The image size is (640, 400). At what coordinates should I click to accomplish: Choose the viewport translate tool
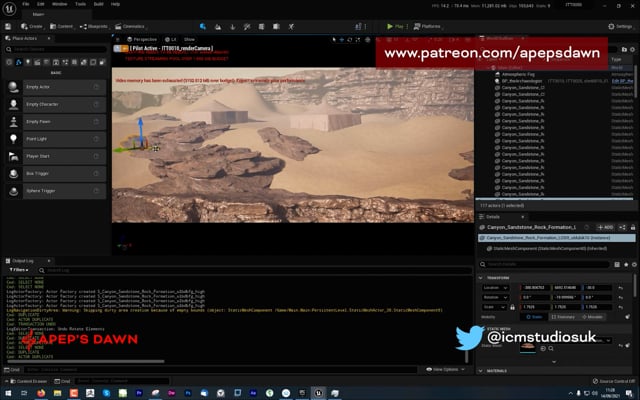(x=342, y=40)
